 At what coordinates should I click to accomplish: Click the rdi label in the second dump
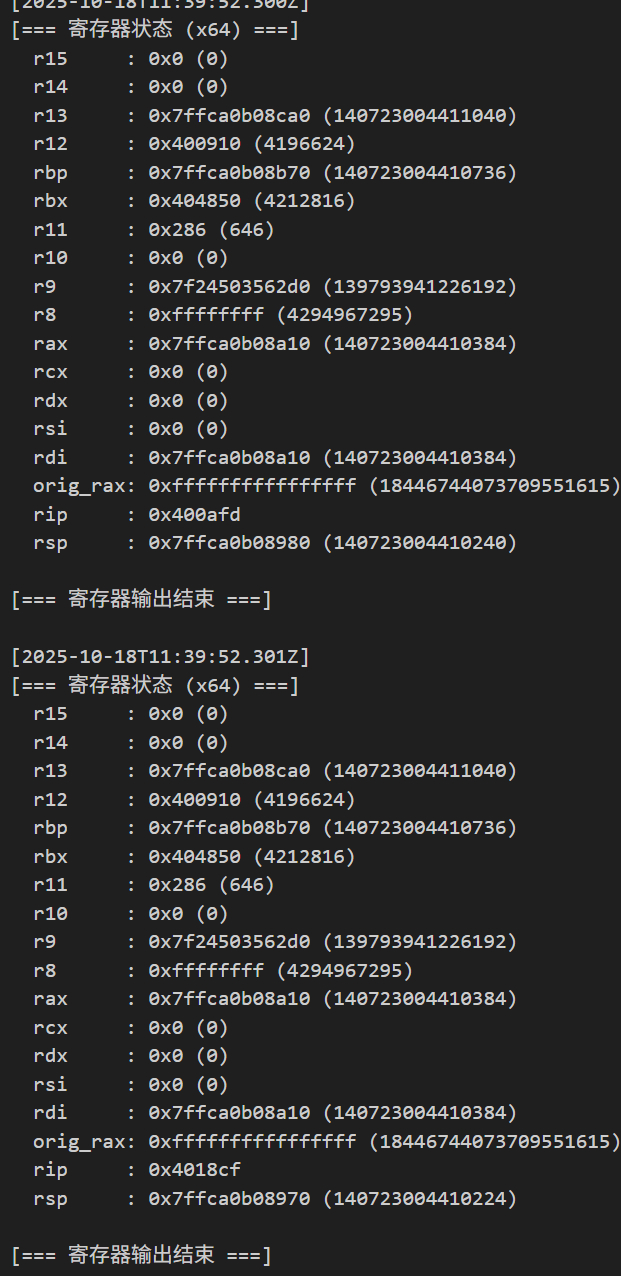click(50, 1113)
